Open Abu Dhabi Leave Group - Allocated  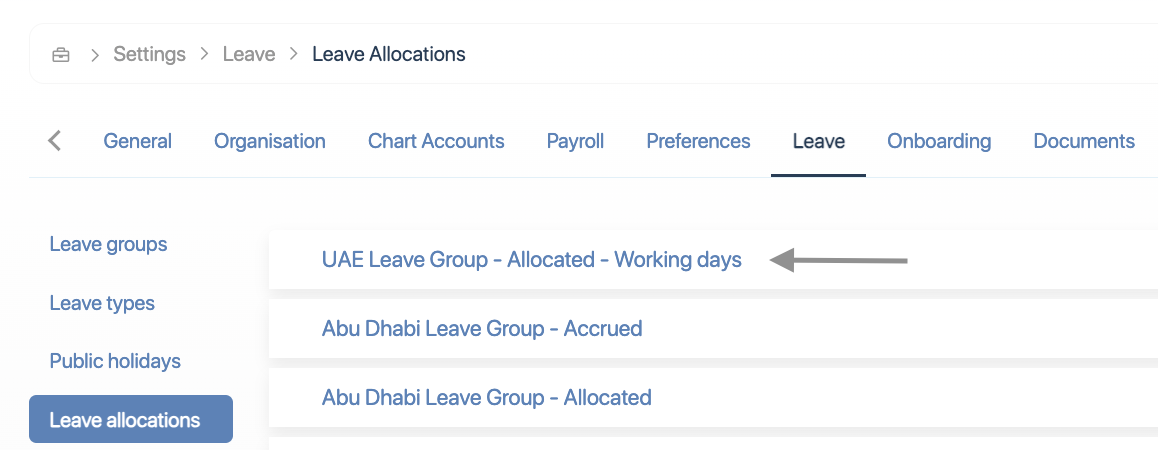click(486, 397)
